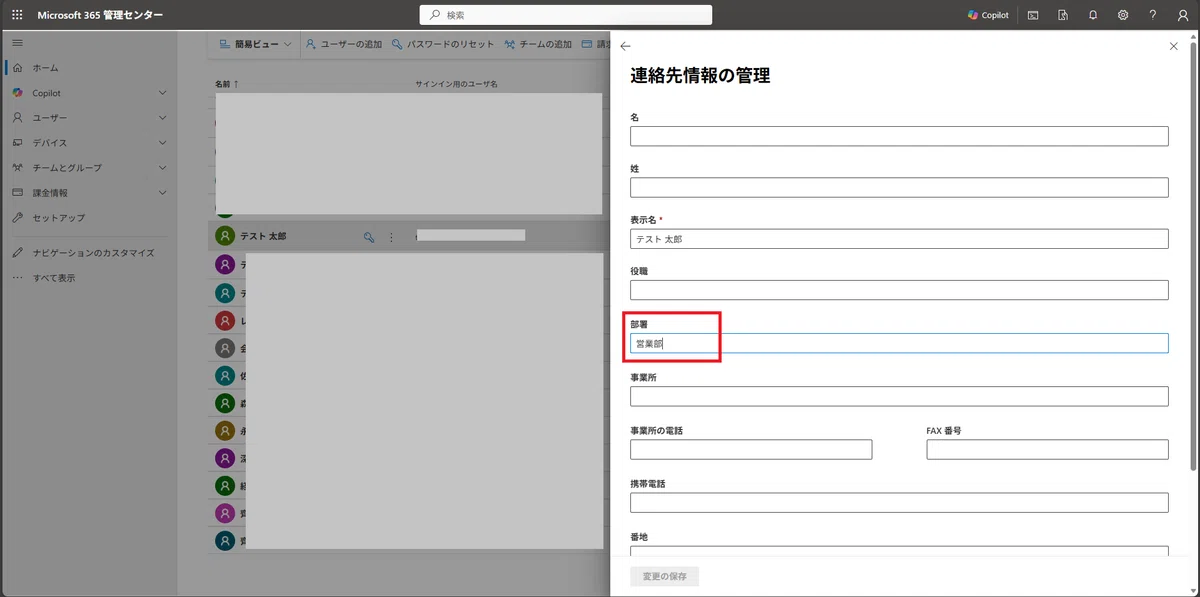Expand the 課金情報 sidebar chevron
1200x597 pixels.
[x=162, y=193]
